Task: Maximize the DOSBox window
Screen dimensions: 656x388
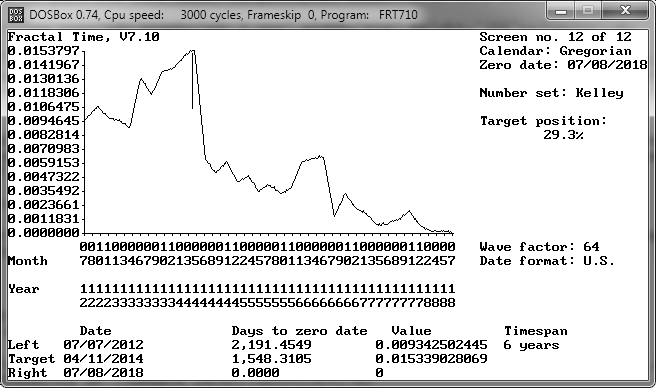Action: point(588,11)
